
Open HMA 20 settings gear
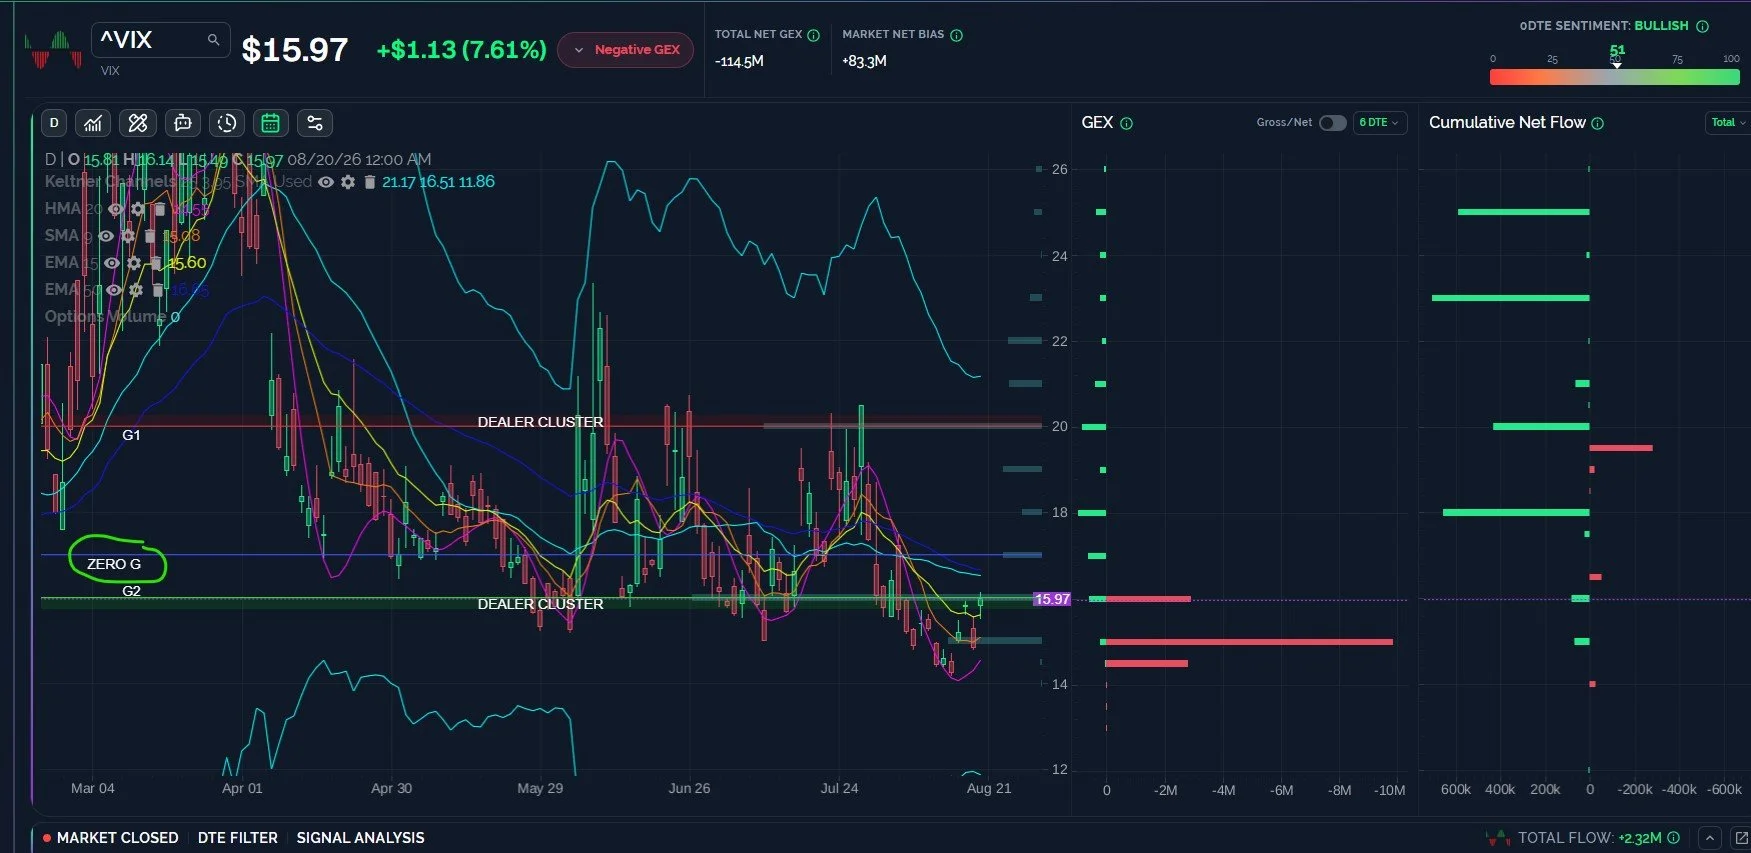click(138, 209)
